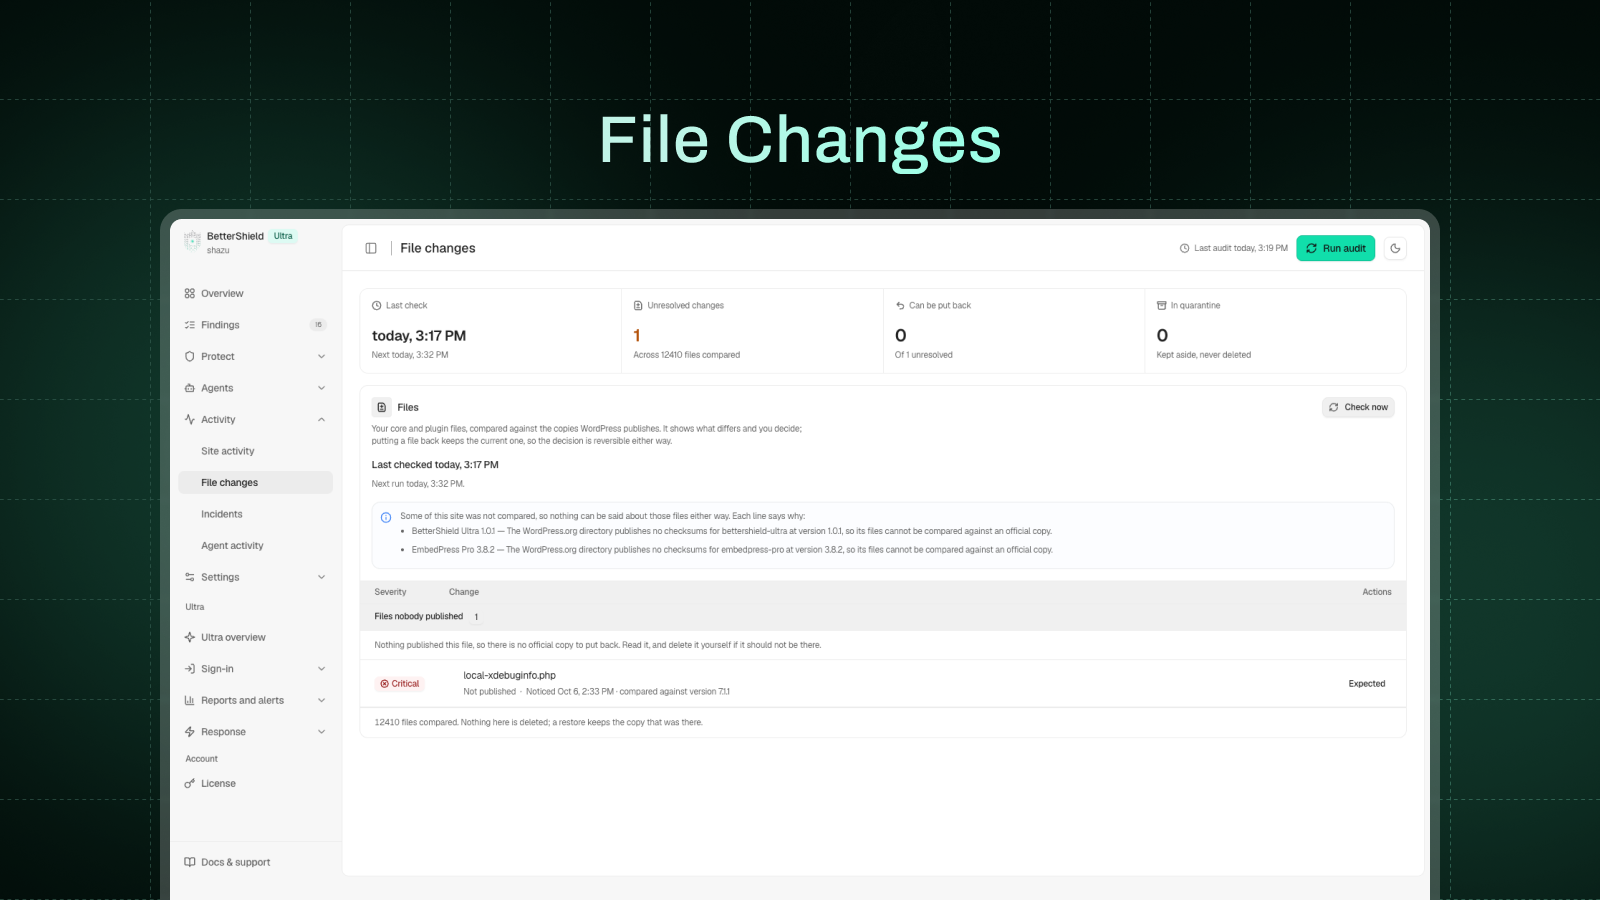Screen dimensions: 1600x900
Task: Click the Run audit button
Action: point(1335,248)
